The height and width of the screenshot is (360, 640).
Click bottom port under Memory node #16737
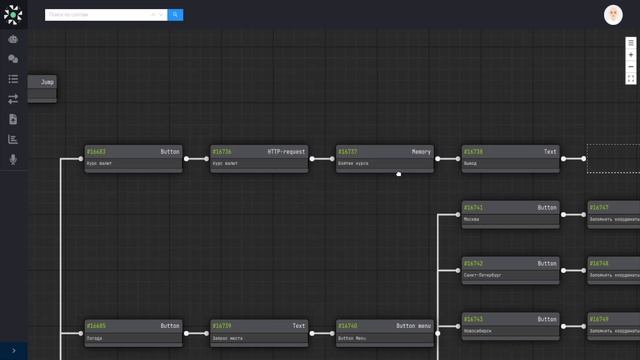399,174
